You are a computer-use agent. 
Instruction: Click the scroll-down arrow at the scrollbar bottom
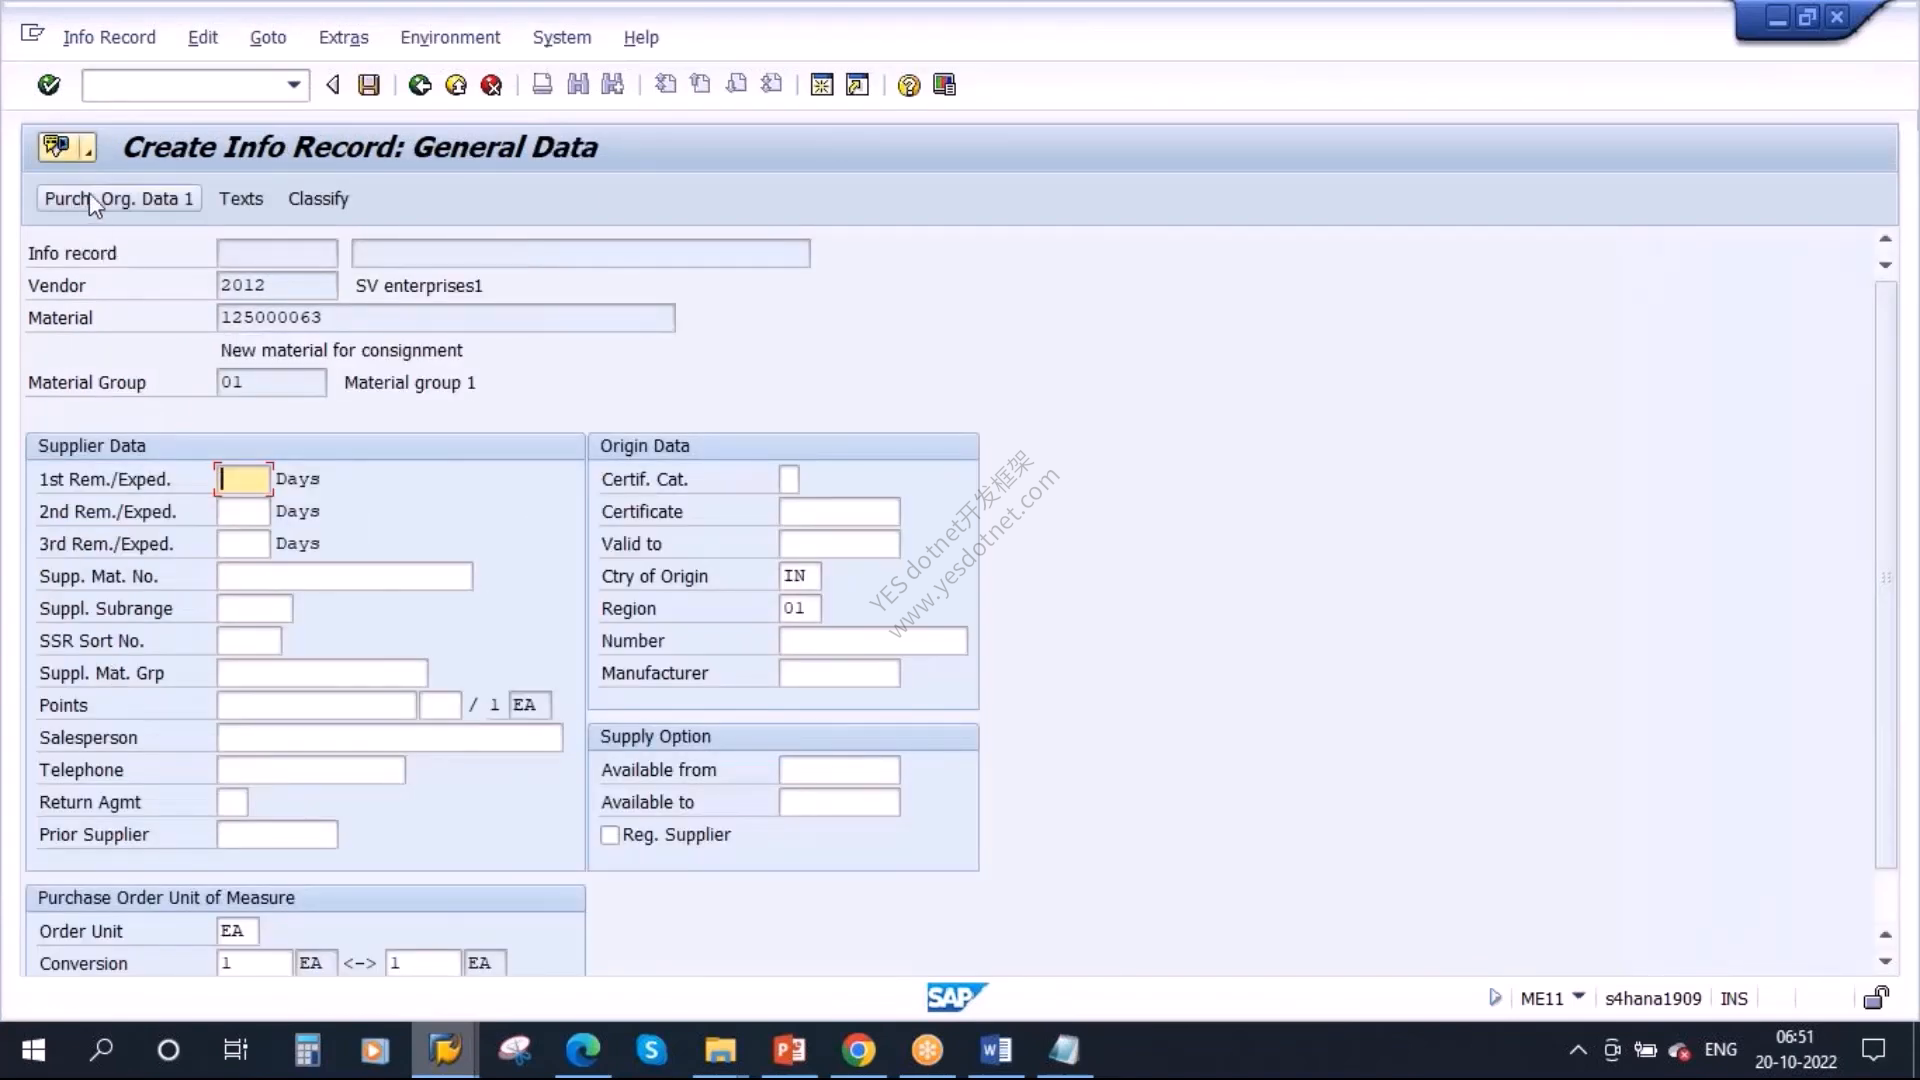pos(1885,962)
